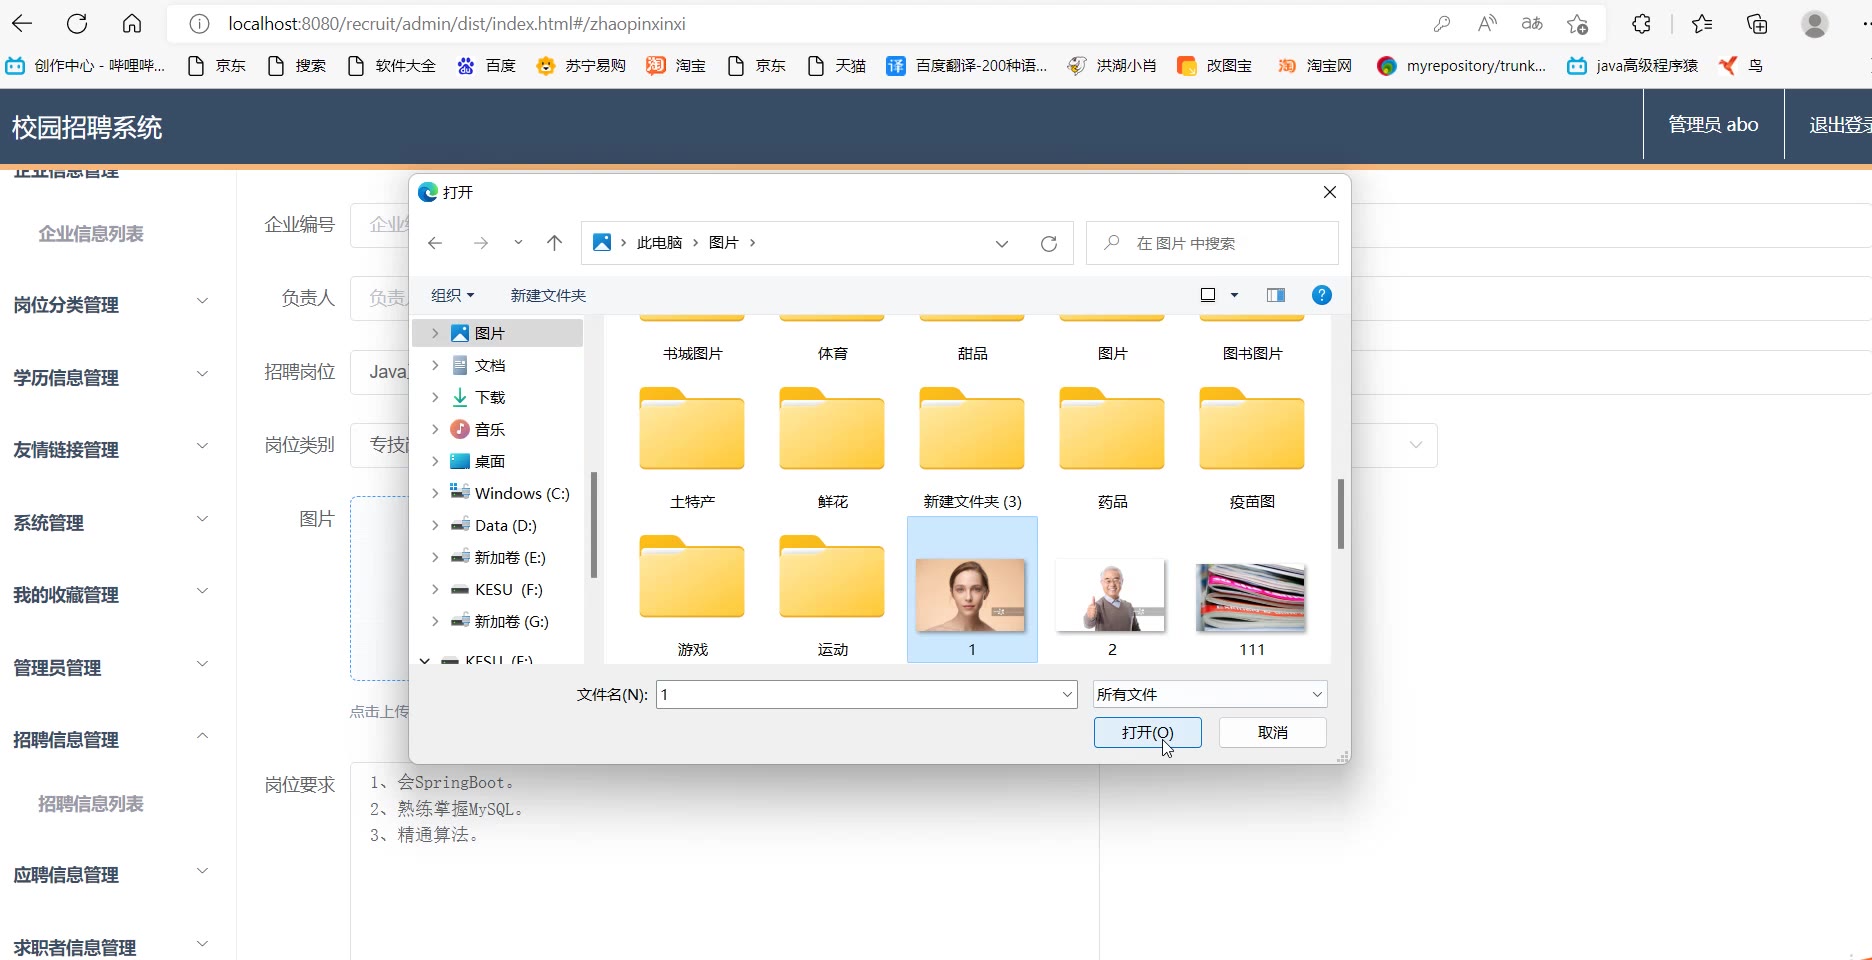Open the 所有文件 file type dropdown
1872x960 pixels.
tap(1209, 694)
